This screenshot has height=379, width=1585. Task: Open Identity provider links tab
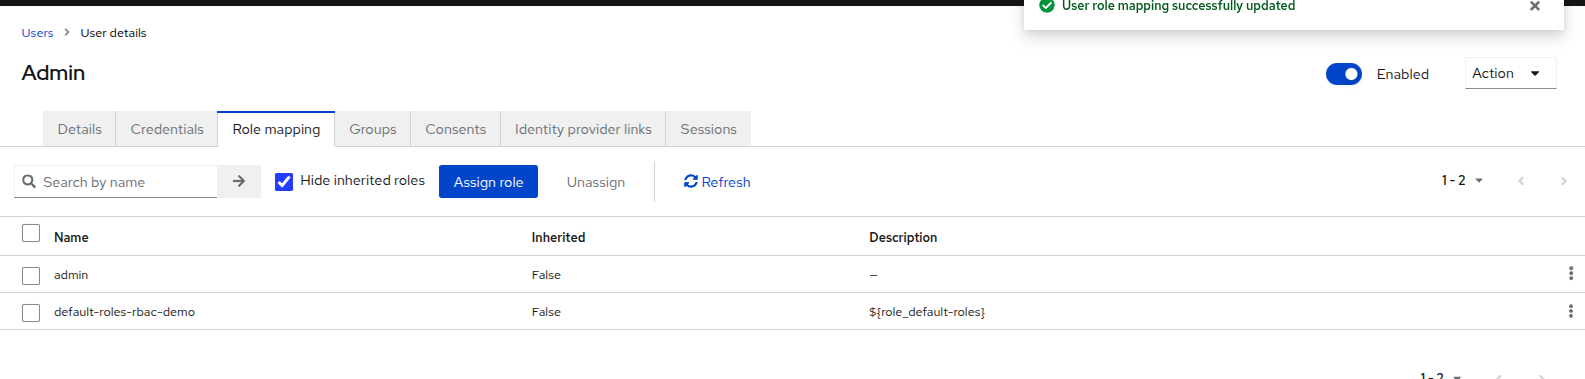click(x=583, y=129)
